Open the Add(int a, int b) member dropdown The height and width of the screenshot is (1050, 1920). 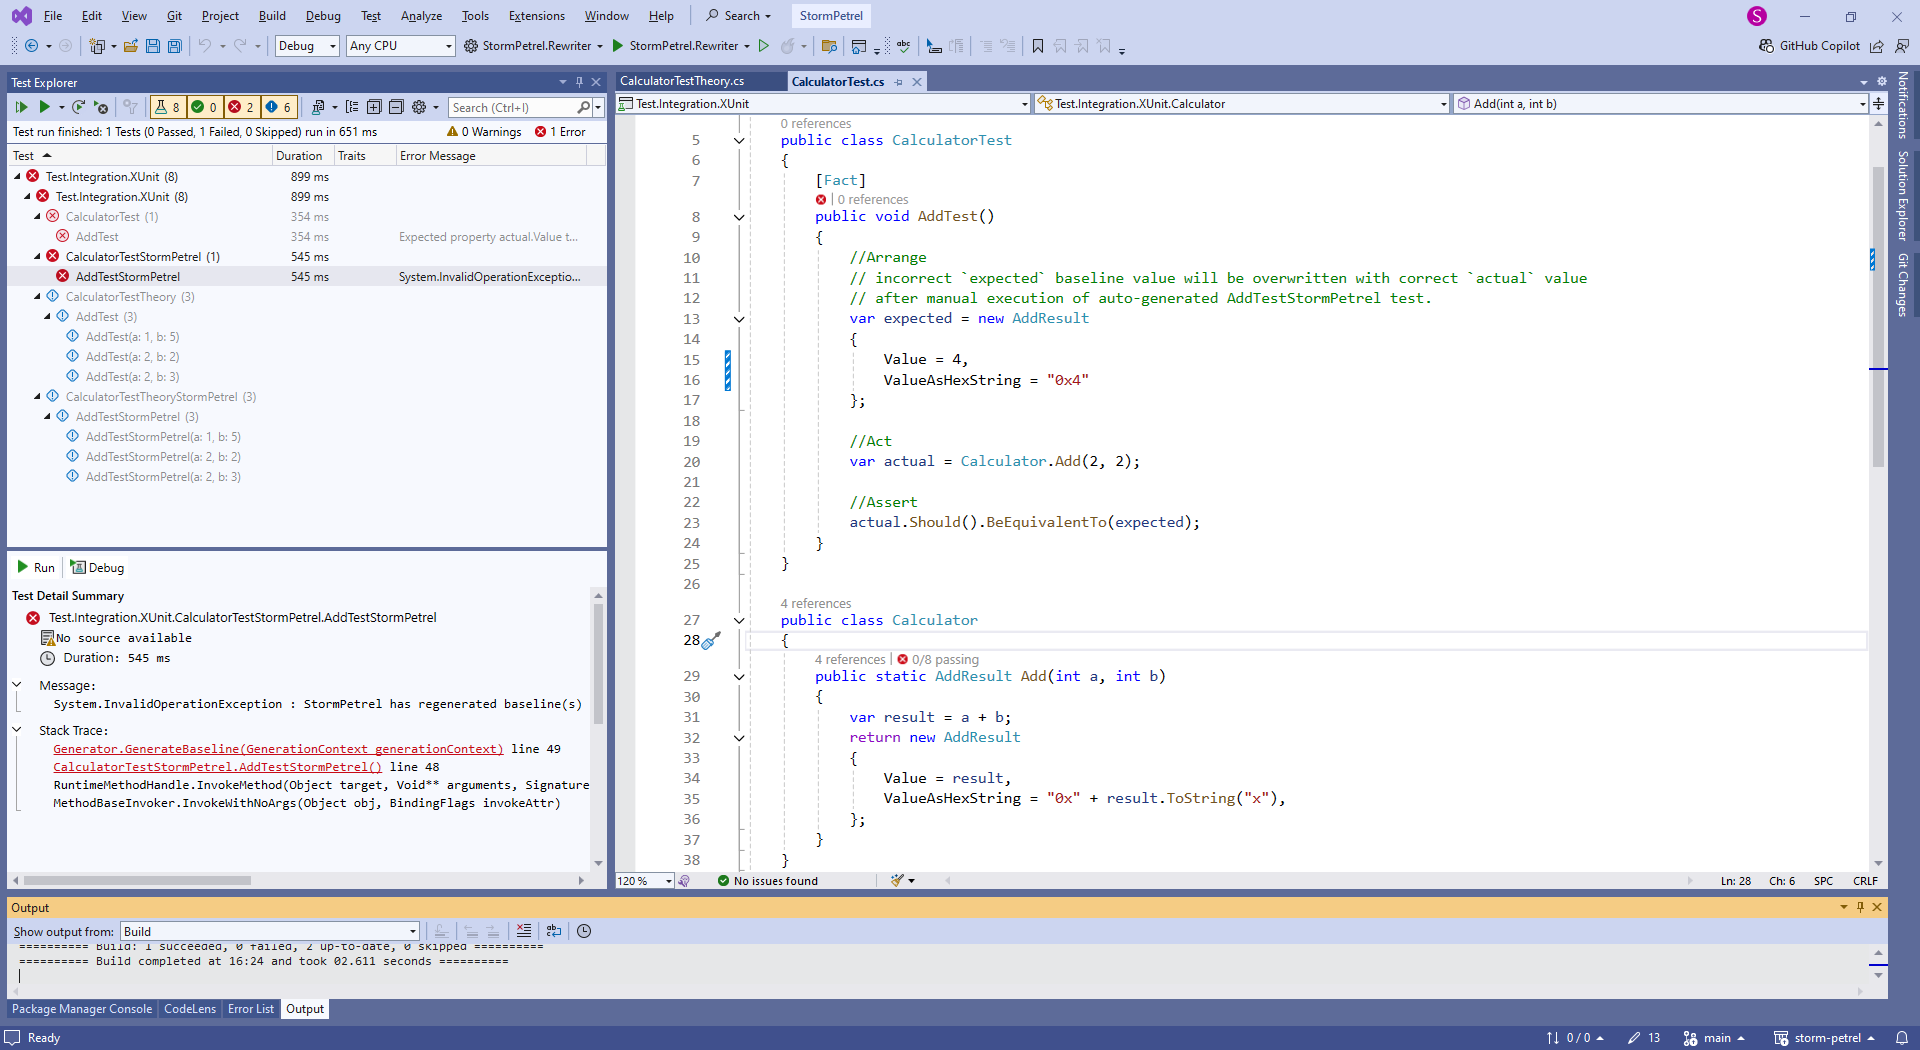click(1662, 103)
